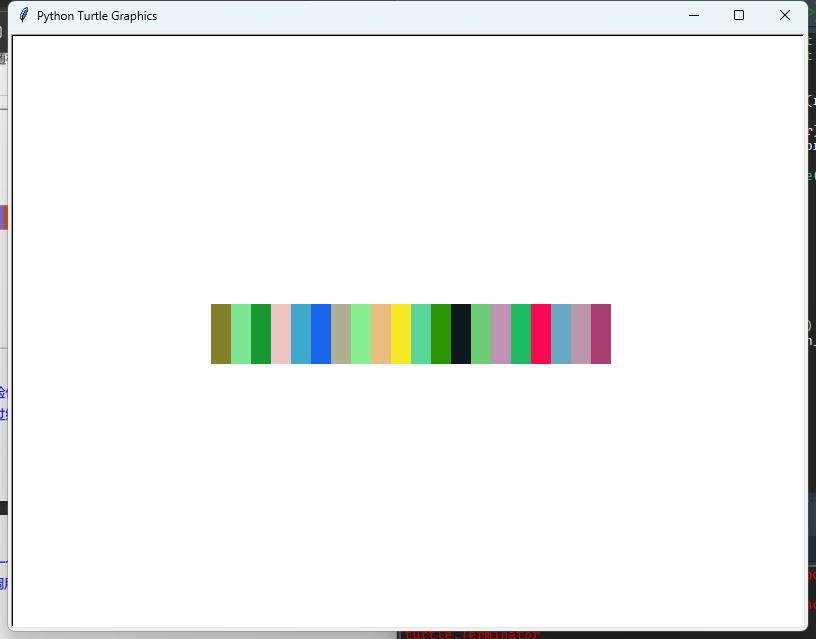Click the steel blue stripe right of red
816x639 pixels.
coord(561,334)
